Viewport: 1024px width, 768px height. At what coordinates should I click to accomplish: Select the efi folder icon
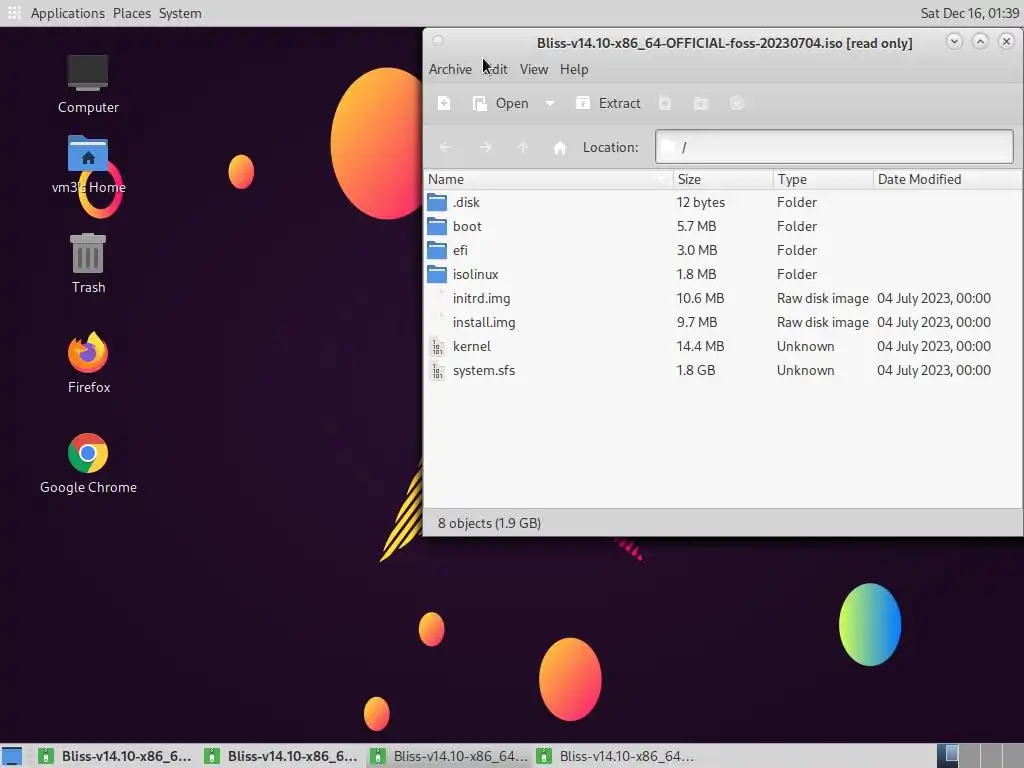pos(437,250)
